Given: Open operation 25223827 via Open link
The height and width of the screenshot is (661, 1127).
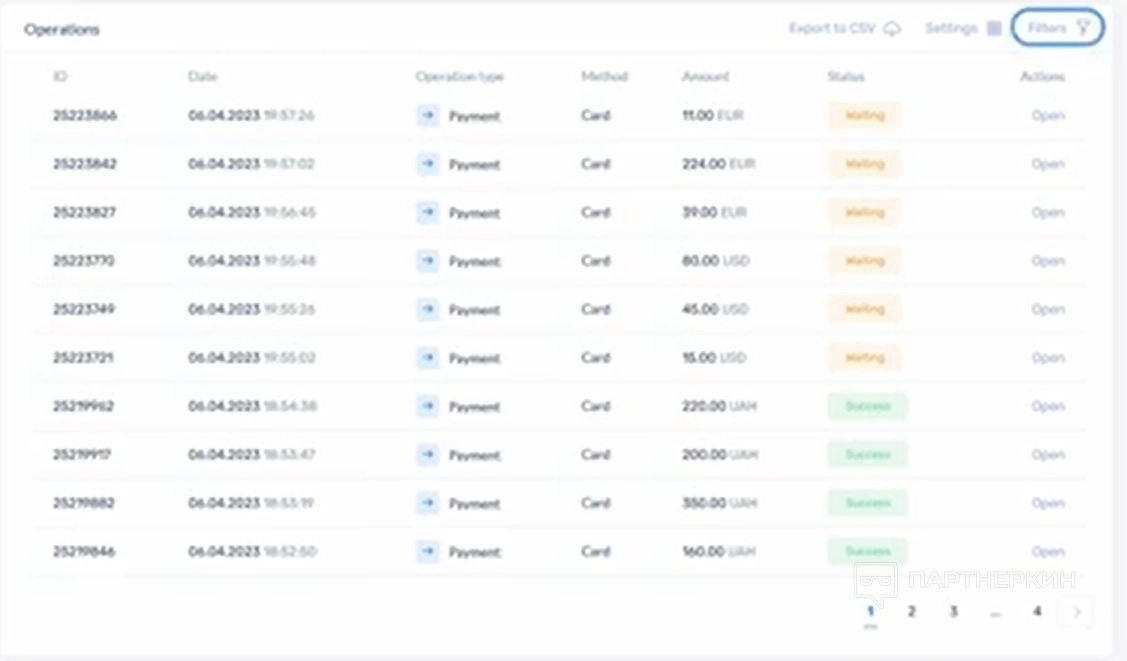Looking at the screenshot, I should 1048,213.
